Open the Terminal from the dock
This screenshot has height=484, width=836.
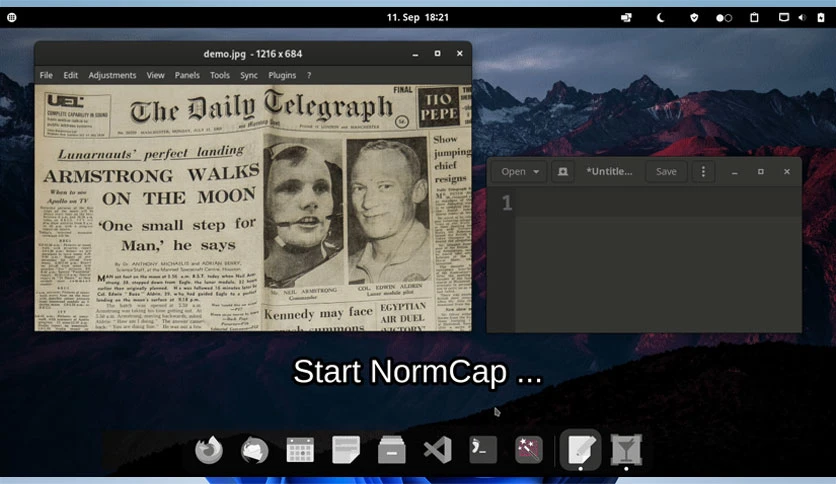point(483,450)
